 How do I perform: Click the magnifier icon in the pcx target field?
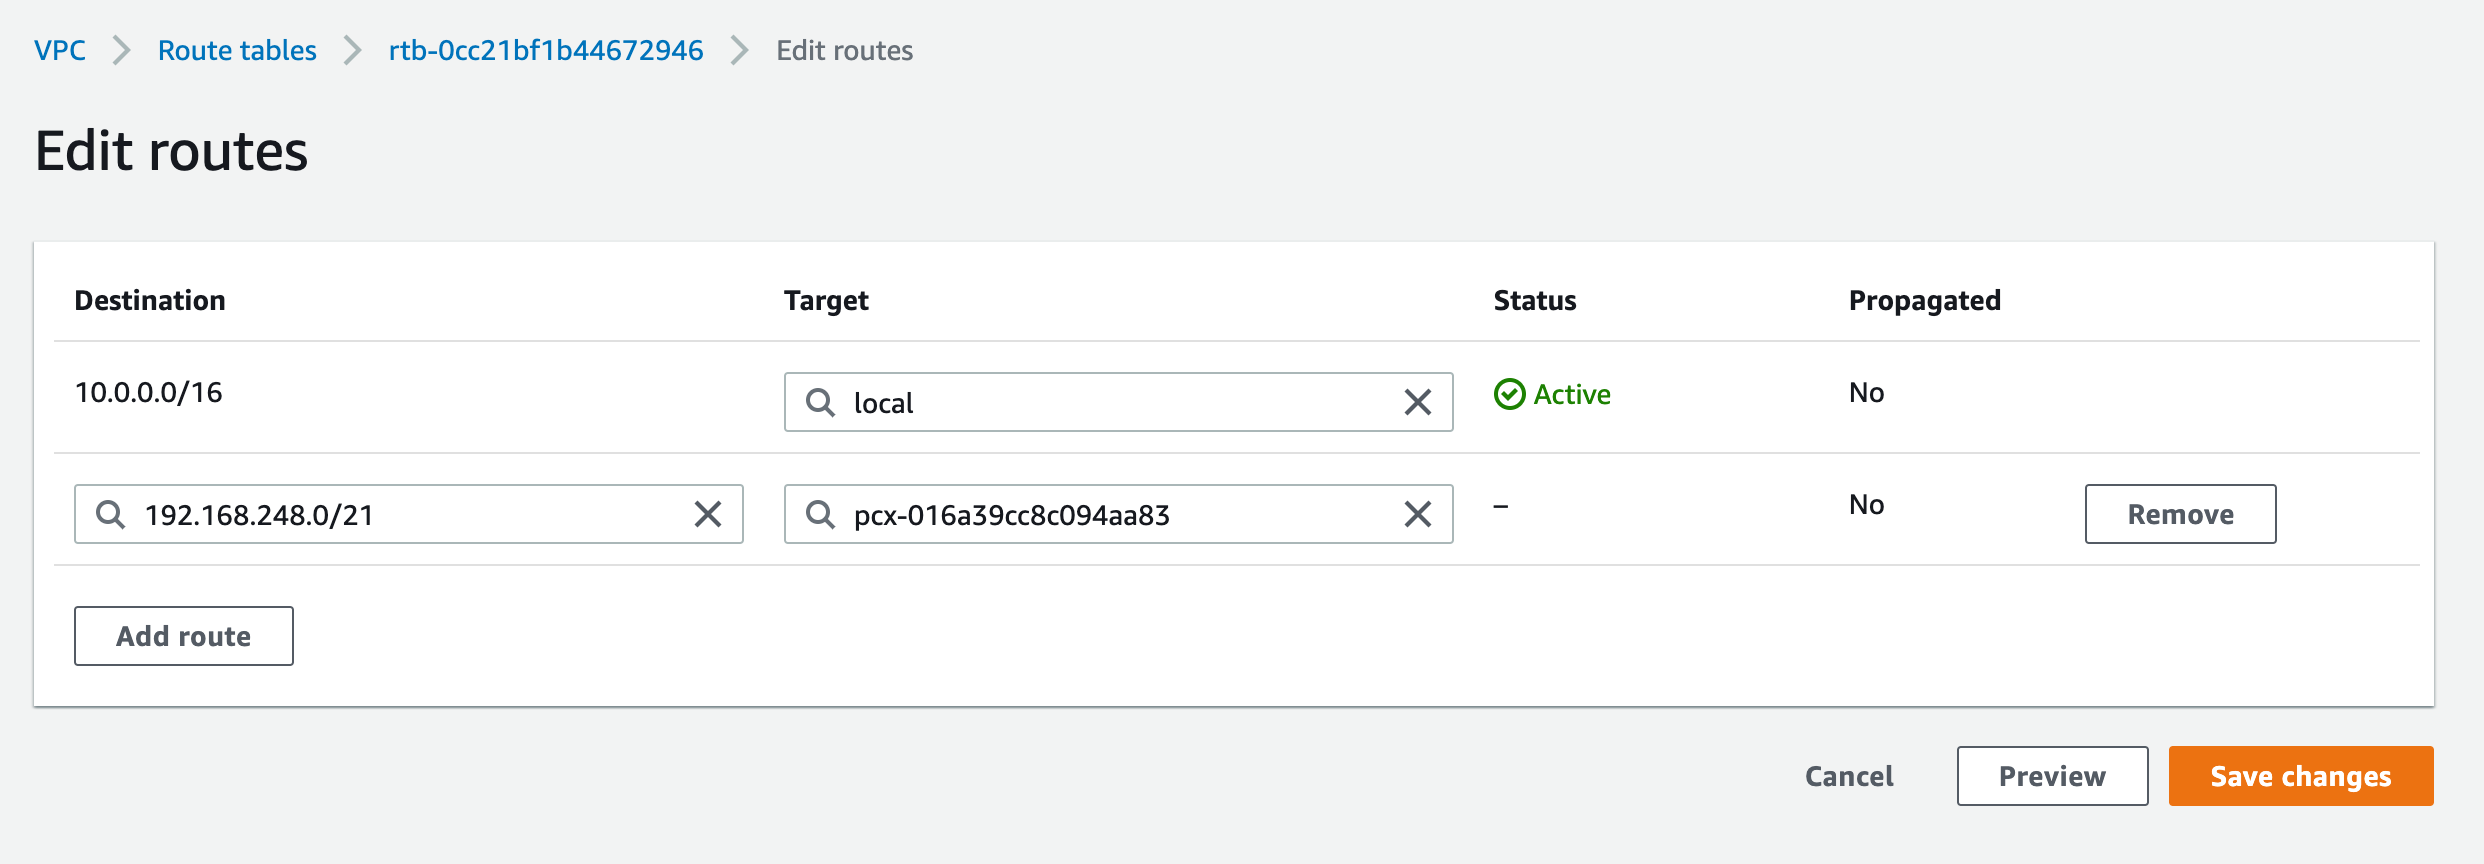[820, 514]
